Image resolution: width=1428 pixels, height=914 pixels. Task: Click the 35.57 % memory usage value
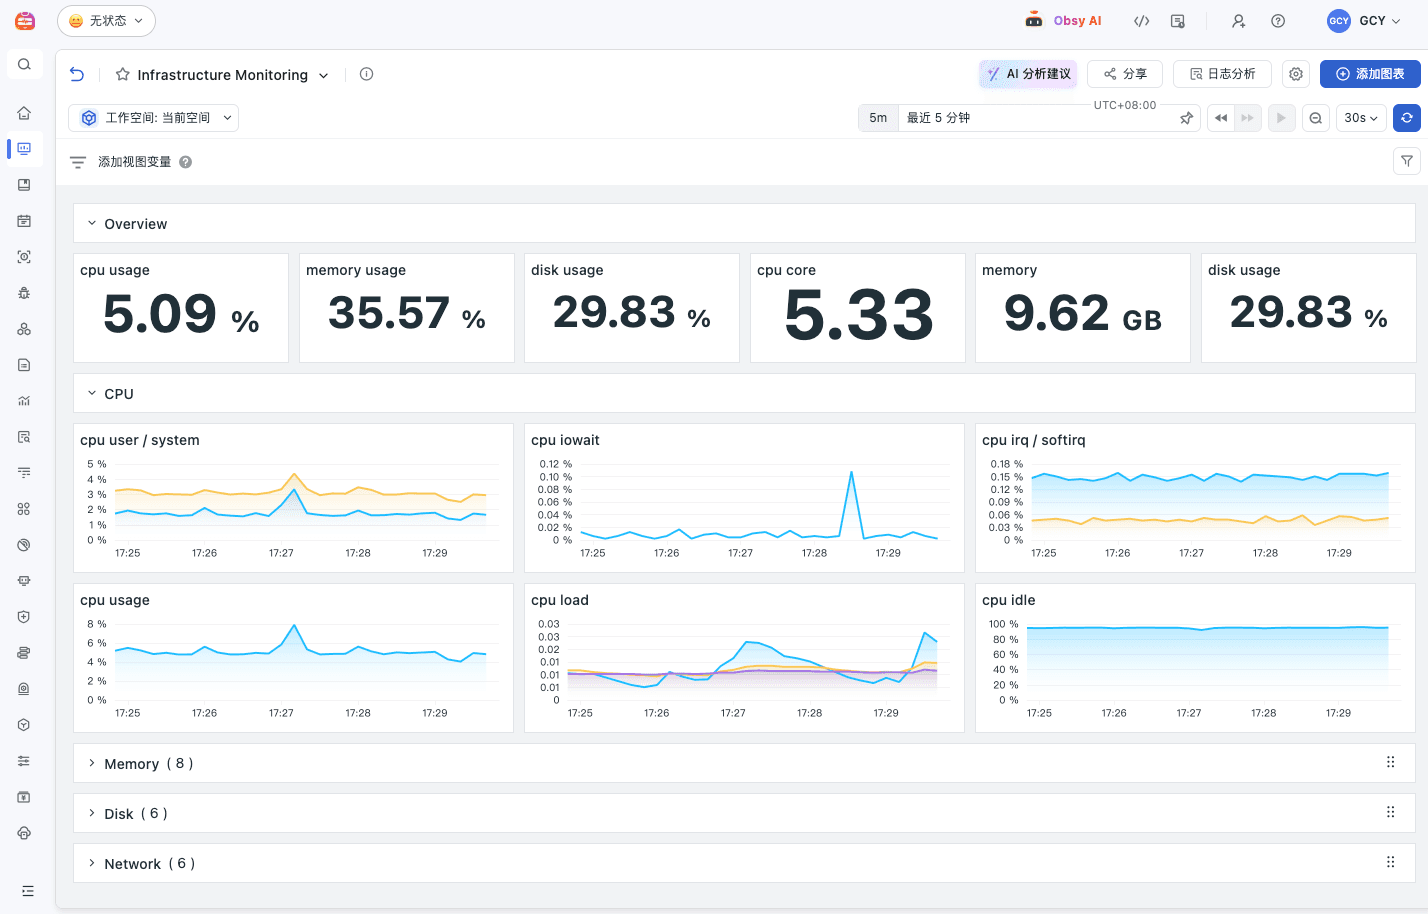[x=407, y=314]
